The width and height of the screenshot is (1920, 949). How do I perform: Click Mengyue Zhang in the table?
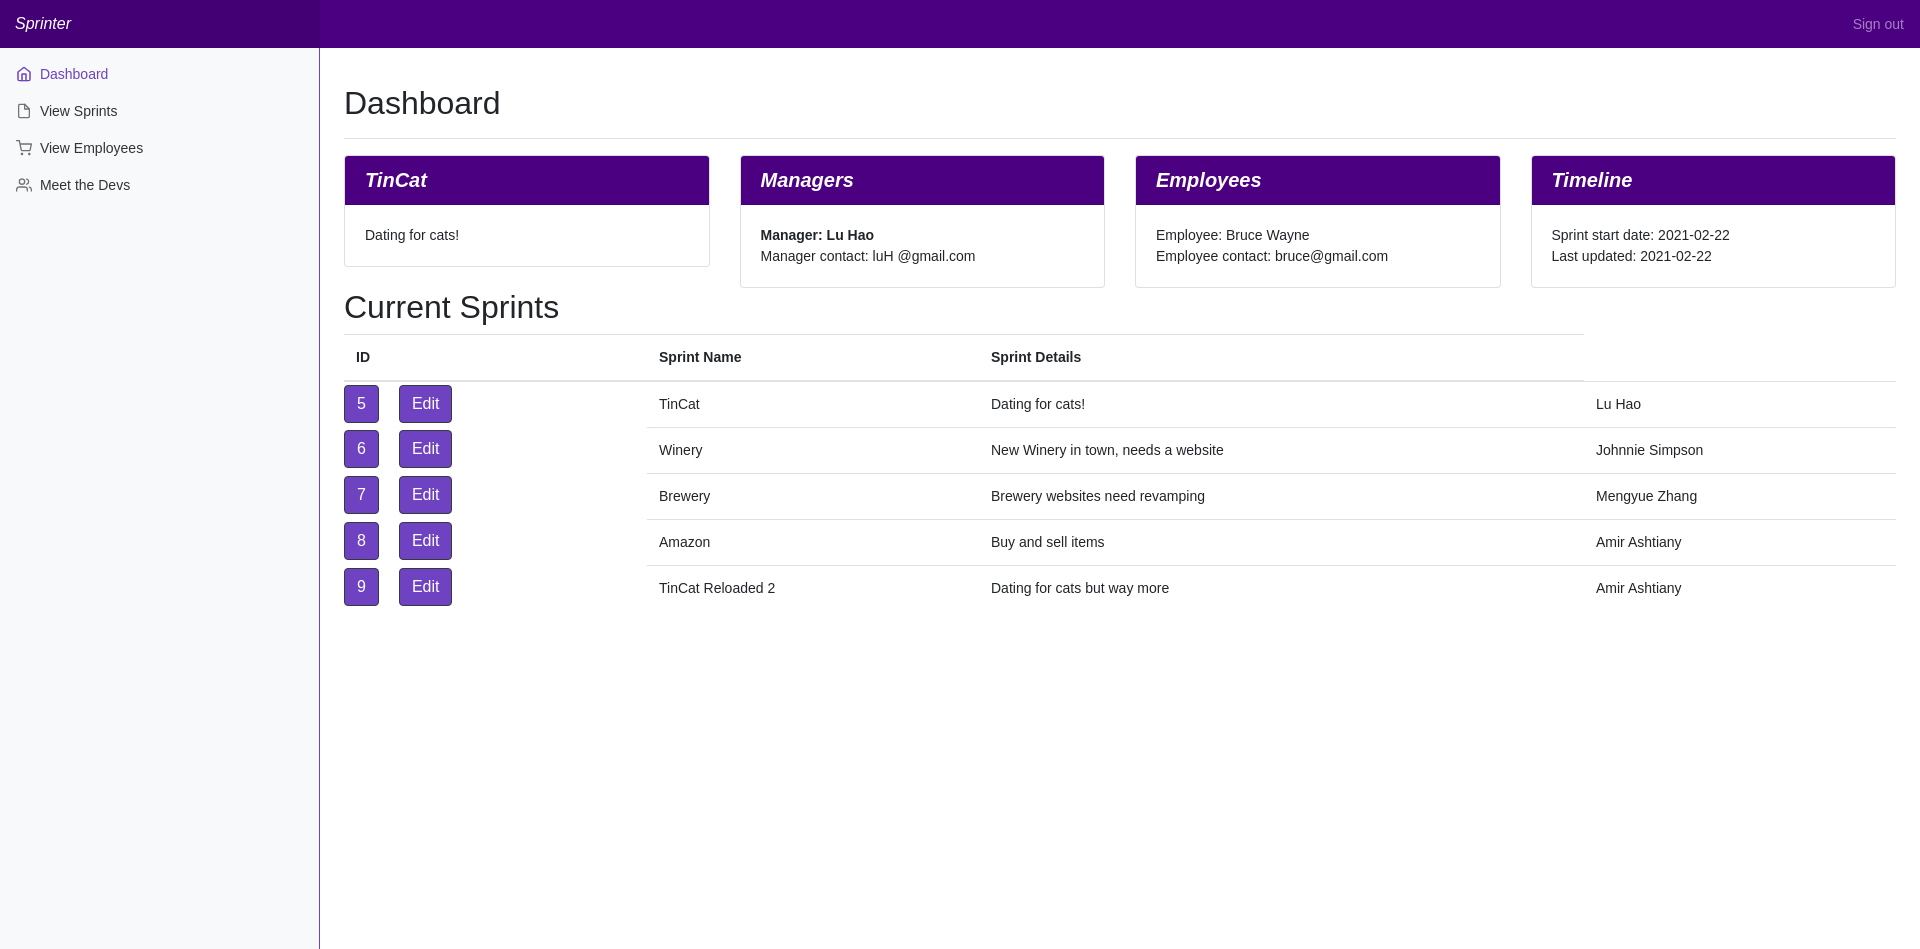1646,496
